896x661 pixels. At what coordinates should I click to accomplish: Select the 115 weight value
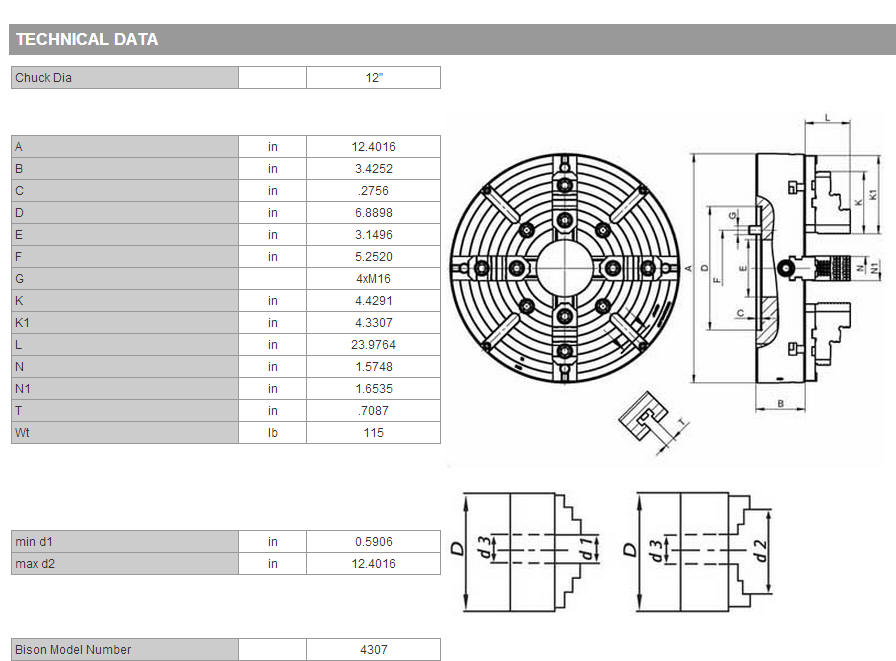click(x=373, y=432)
